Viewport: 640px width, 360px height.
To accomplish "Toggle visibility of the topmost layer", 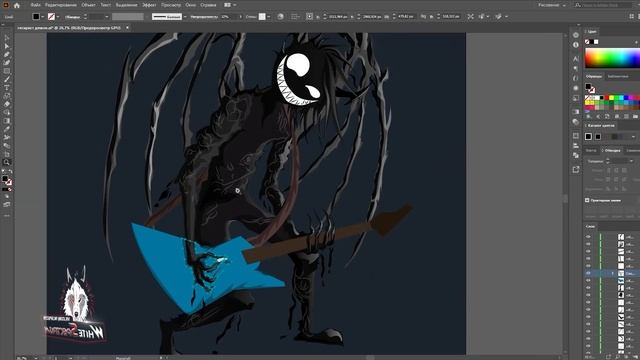I will (588, 237).
